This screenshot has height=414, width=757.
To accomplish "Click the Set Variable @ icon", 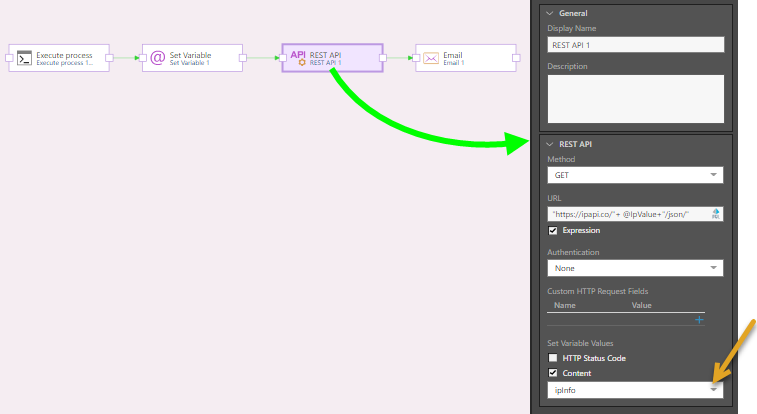I will point(157,58).
